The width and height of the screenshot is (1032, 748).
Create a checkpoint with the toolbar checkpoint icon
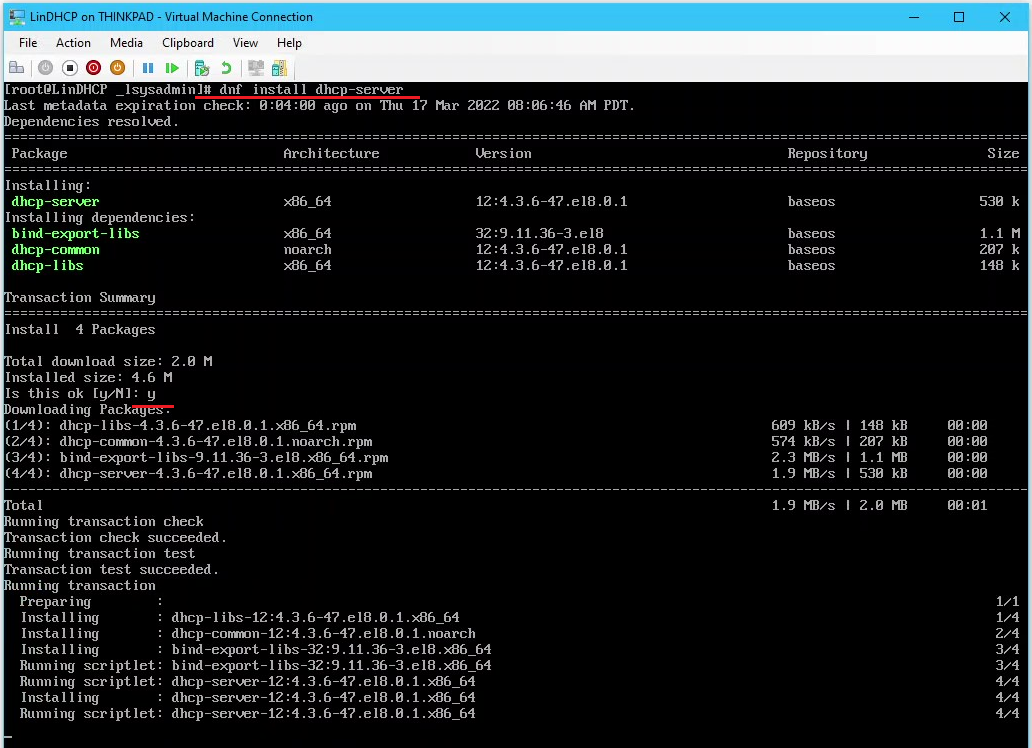(x=202, y=68)
